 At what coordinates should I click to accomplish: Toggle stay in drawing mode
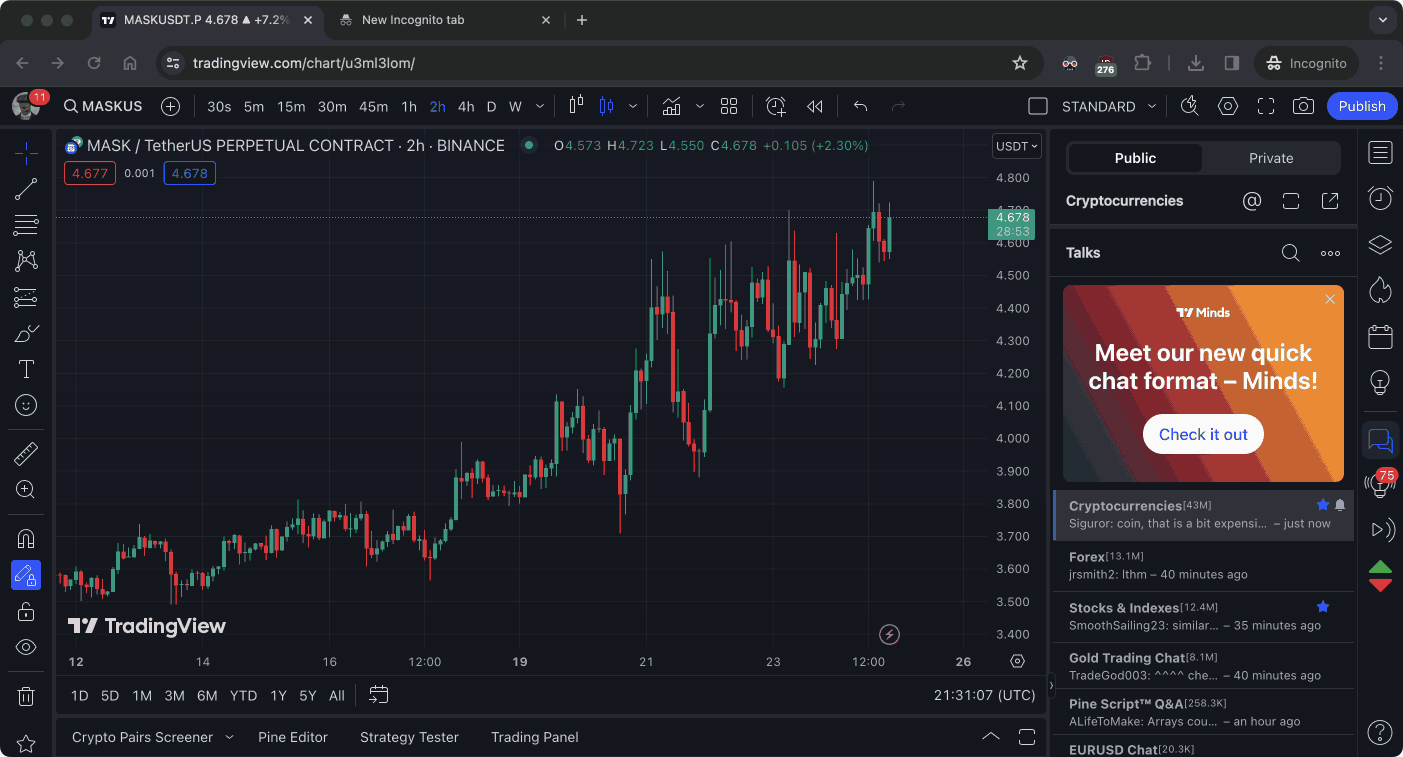[26, 575]
